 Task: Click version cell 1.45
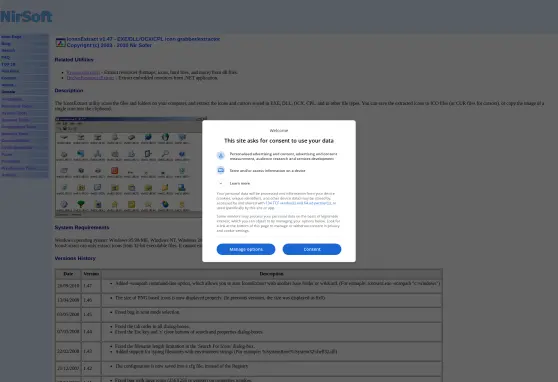[91, 314]
